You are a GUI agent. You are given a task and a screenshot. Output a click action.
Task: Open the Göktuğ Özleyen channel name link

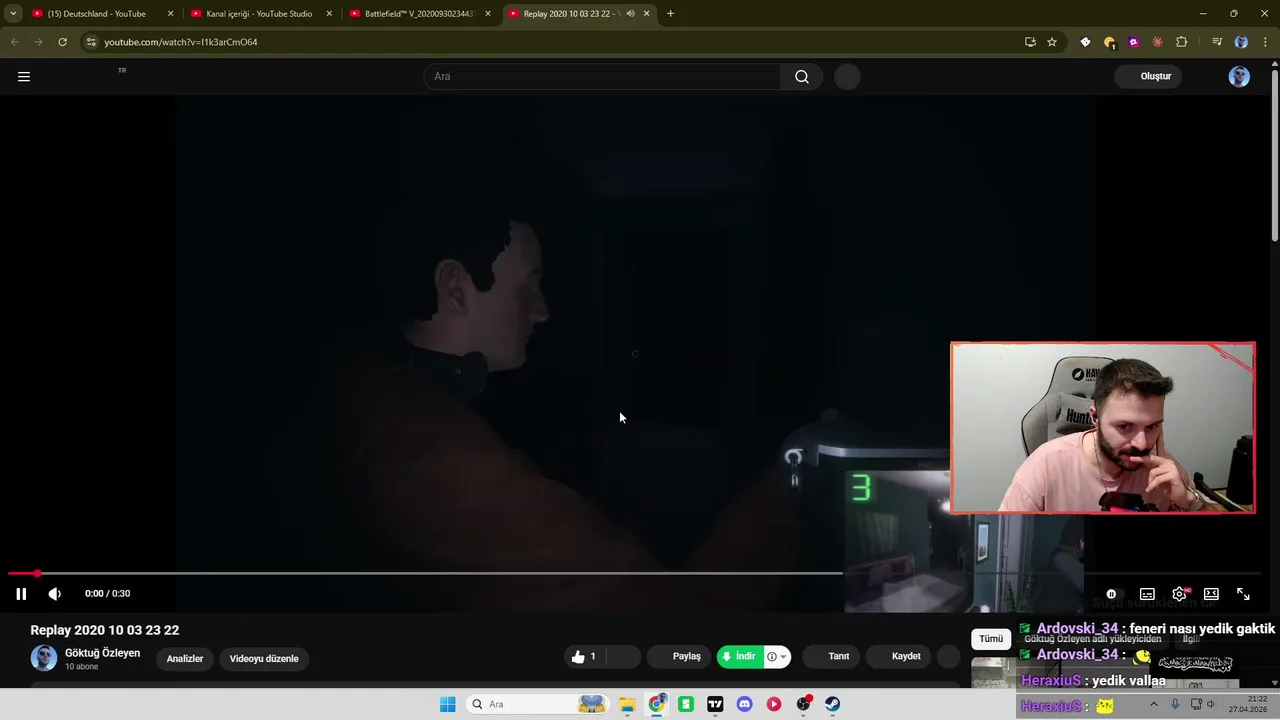102,653
